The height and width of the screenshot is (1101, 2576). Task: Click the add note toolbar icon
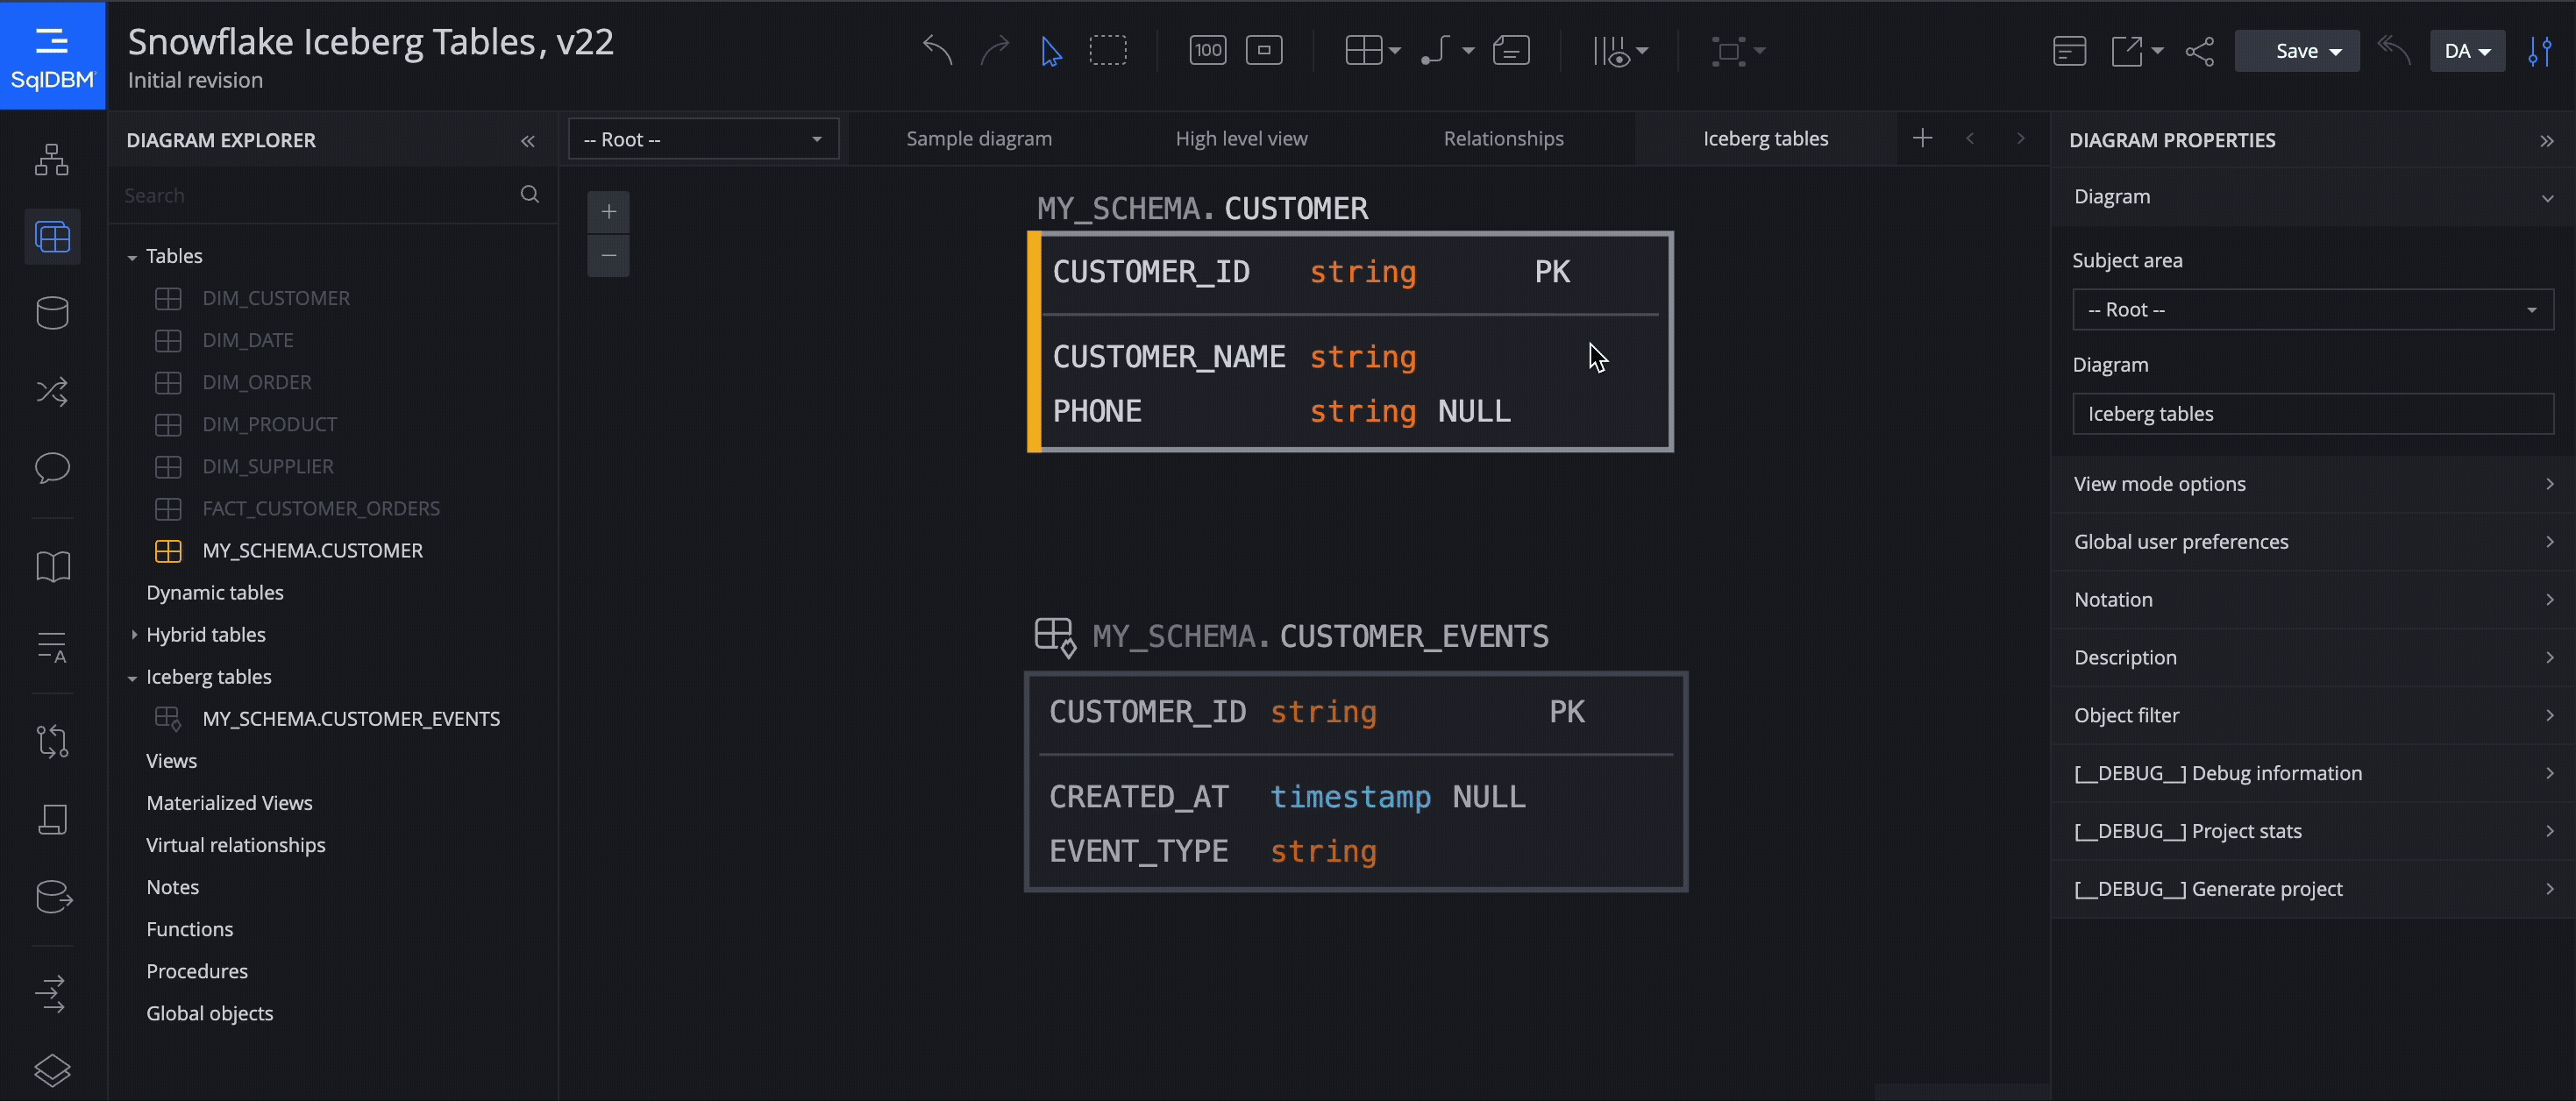click(x=1511, y=50)
